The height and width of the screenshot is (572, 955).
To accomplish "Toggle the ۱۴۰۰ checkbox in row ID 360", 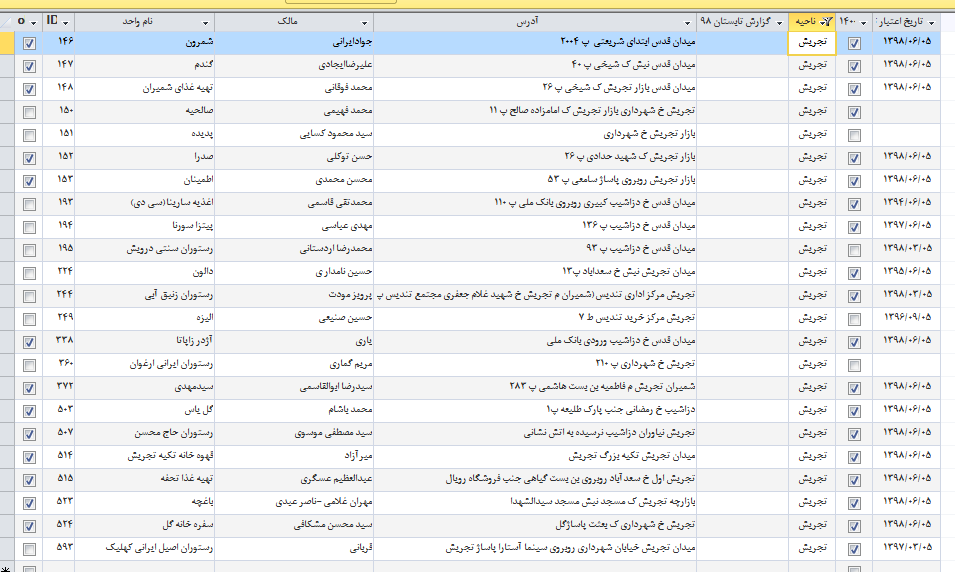I will click(854, 365).
